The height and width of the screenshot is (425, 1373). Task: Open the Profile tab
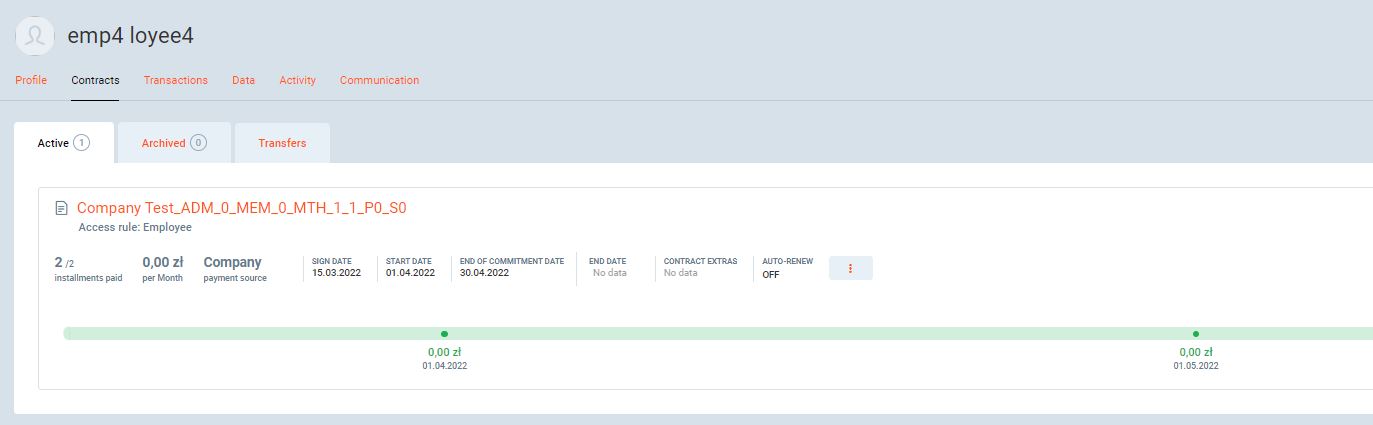point(31,80)
